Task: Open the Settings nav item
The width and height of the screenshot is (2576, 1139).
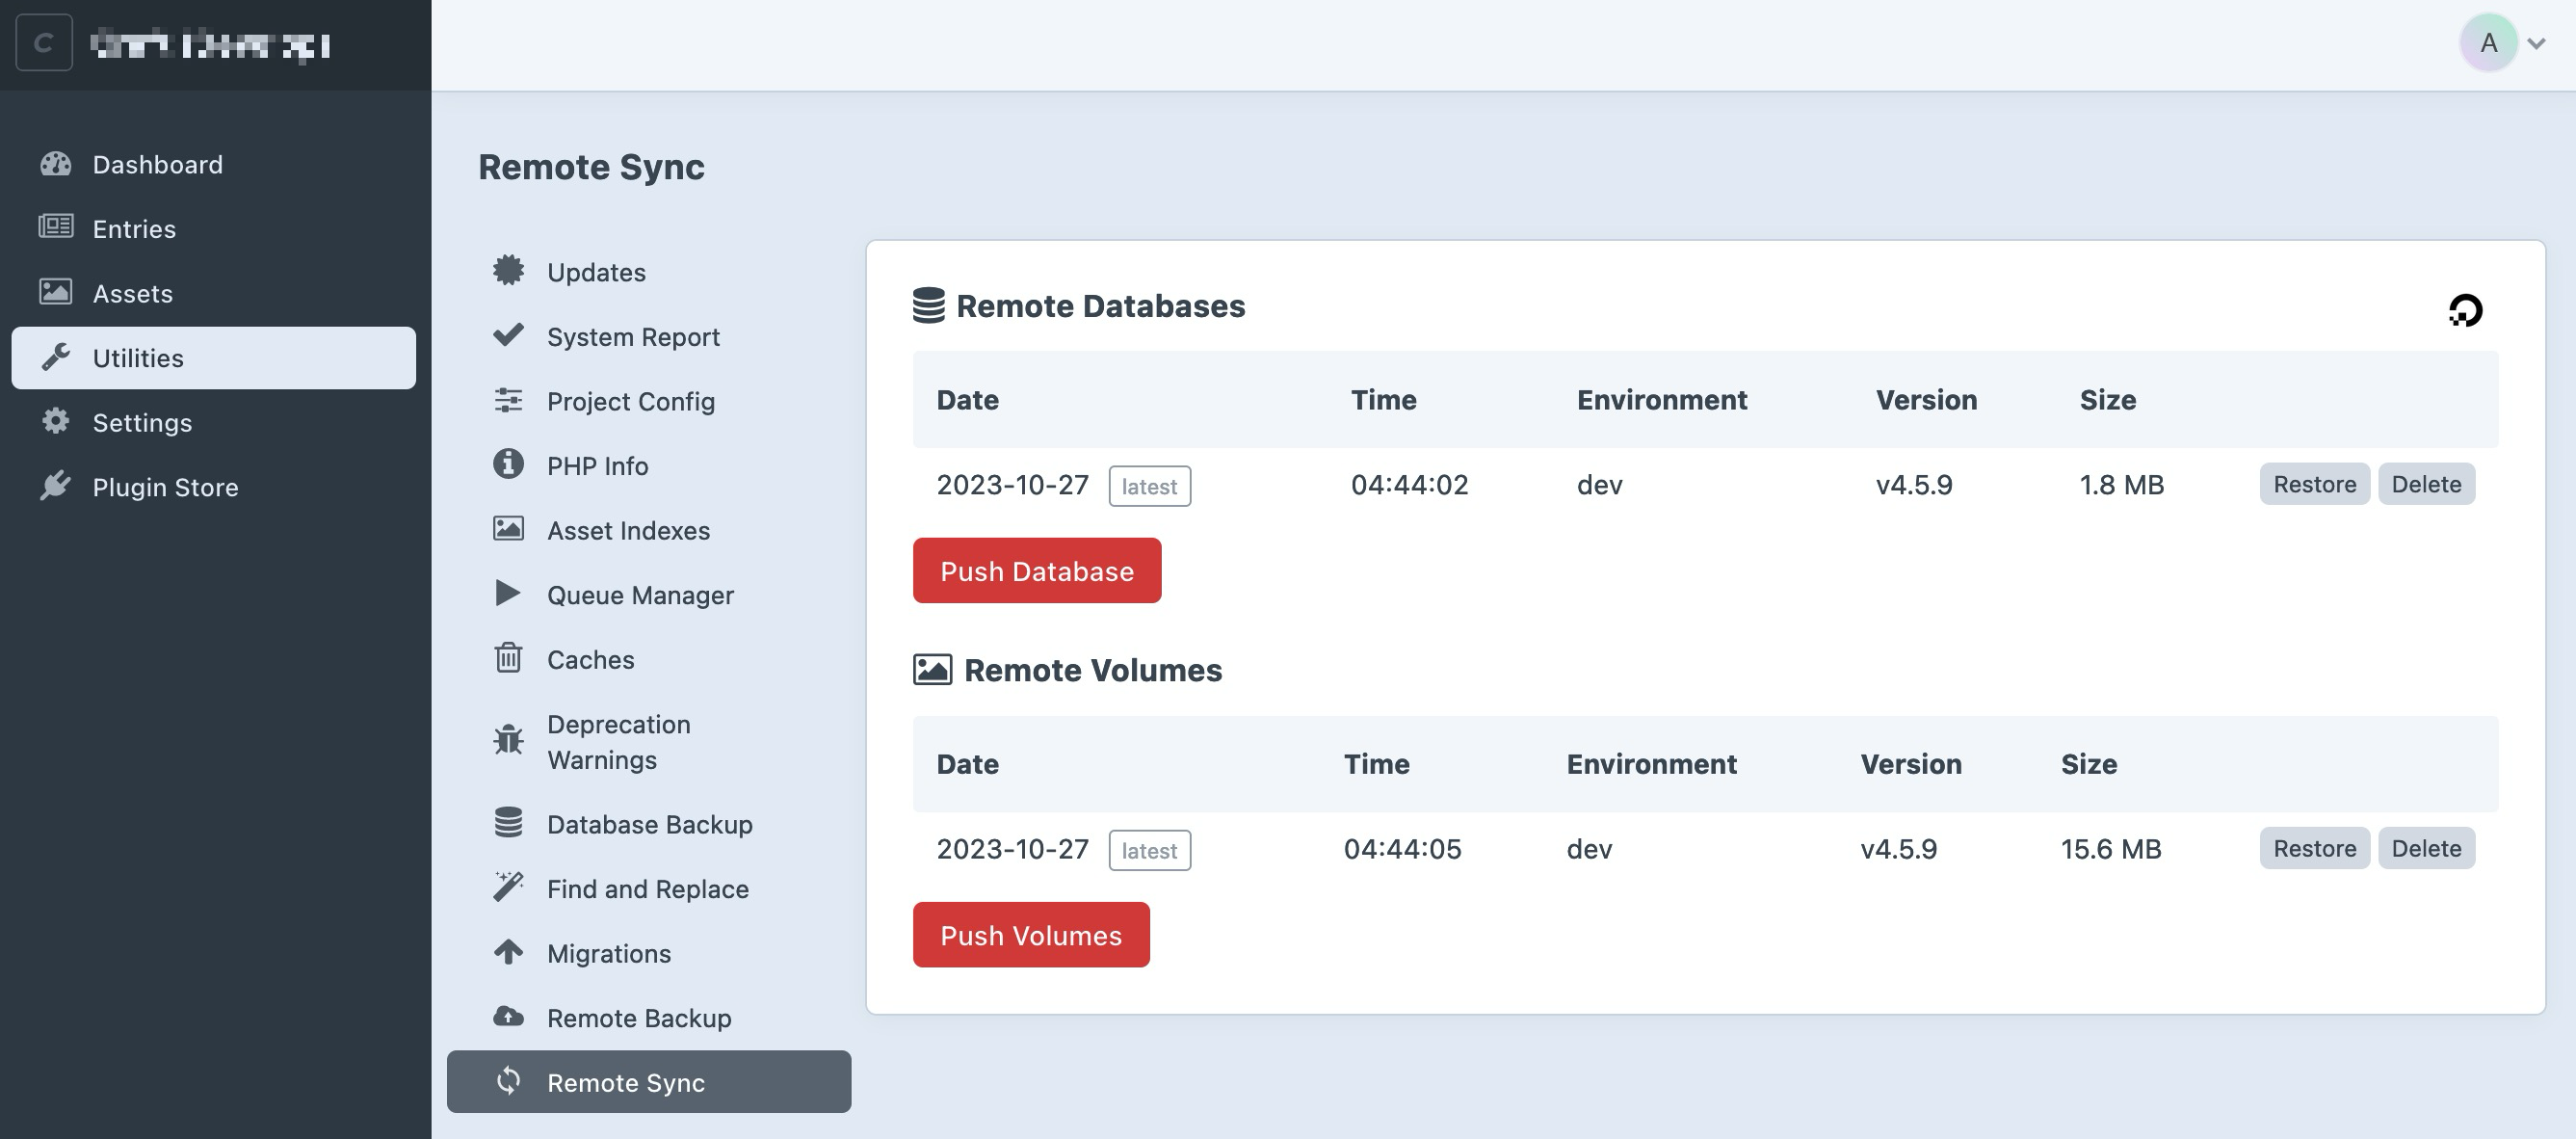Action: [142, 422]
